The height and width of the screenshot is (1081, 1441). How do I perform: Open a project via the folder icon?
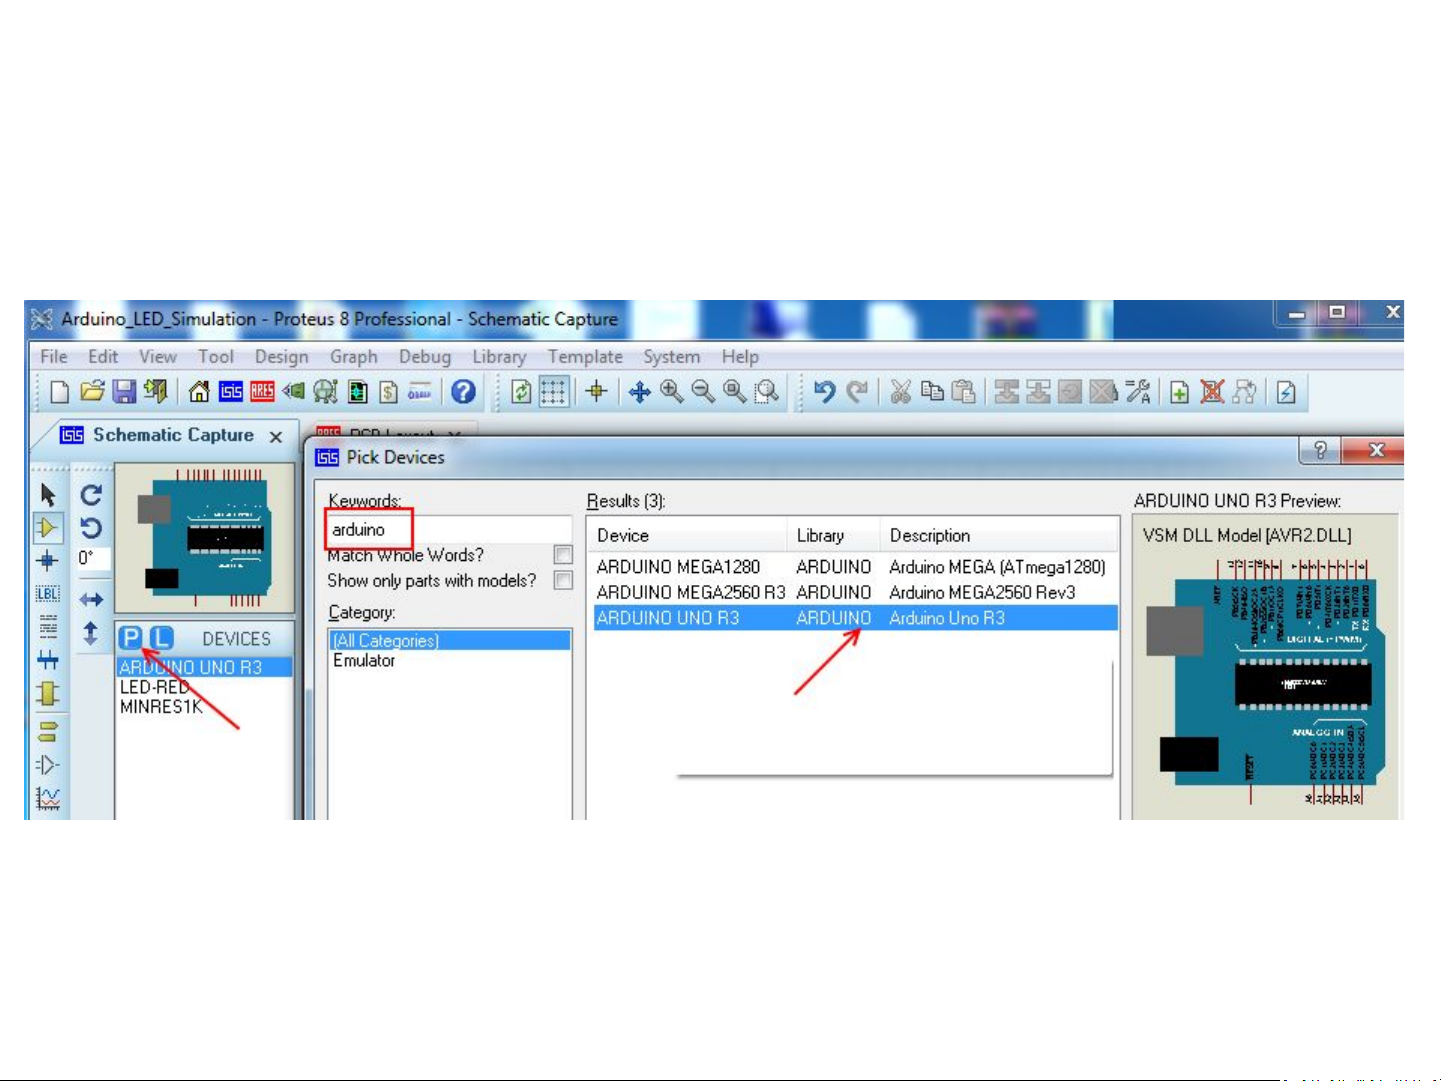point(92,392)
